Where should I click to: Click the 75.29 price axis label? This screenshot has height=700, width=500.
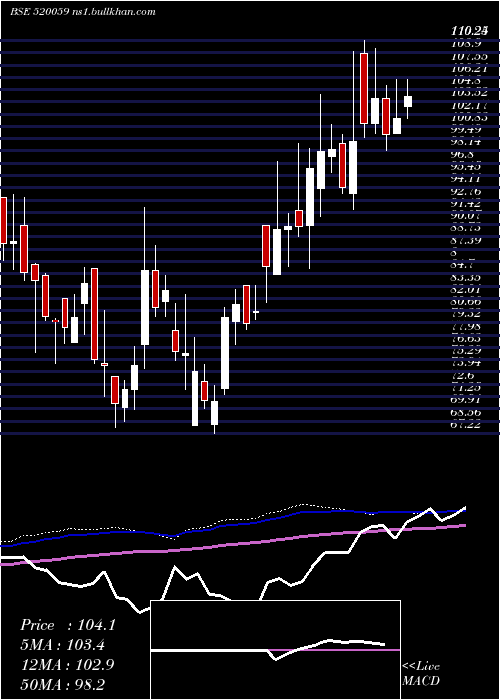468,351
